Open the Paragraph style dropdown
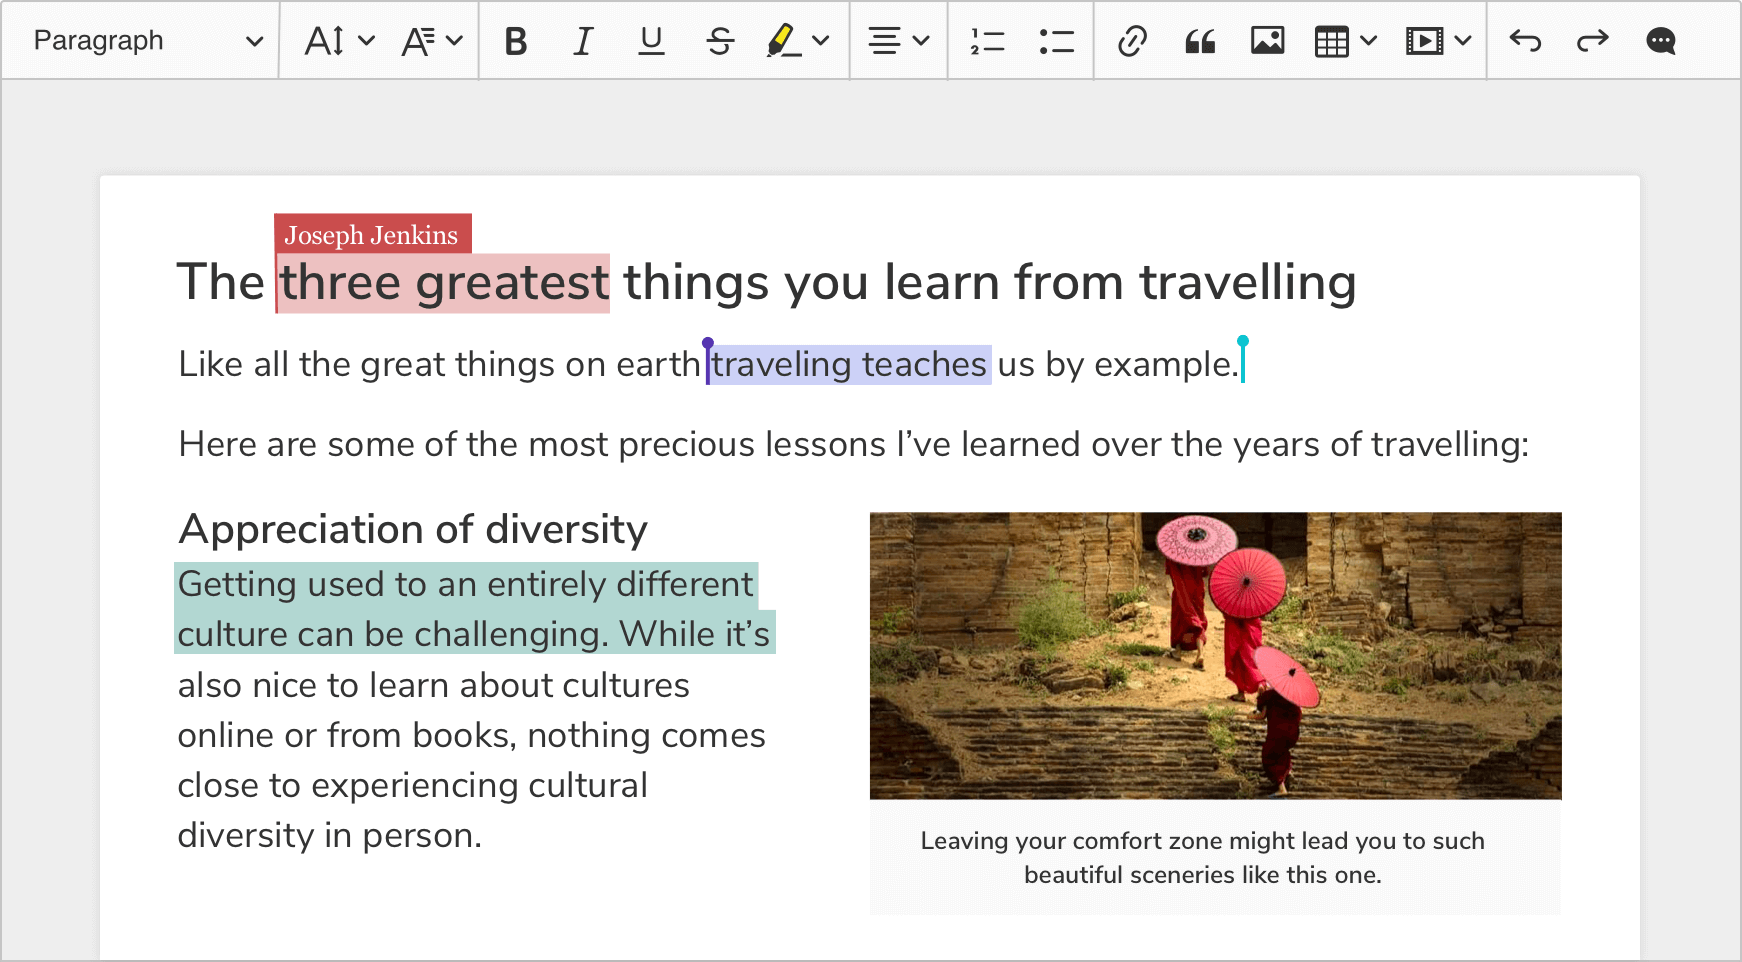The image size is (1742, 962). click(140, 40)
